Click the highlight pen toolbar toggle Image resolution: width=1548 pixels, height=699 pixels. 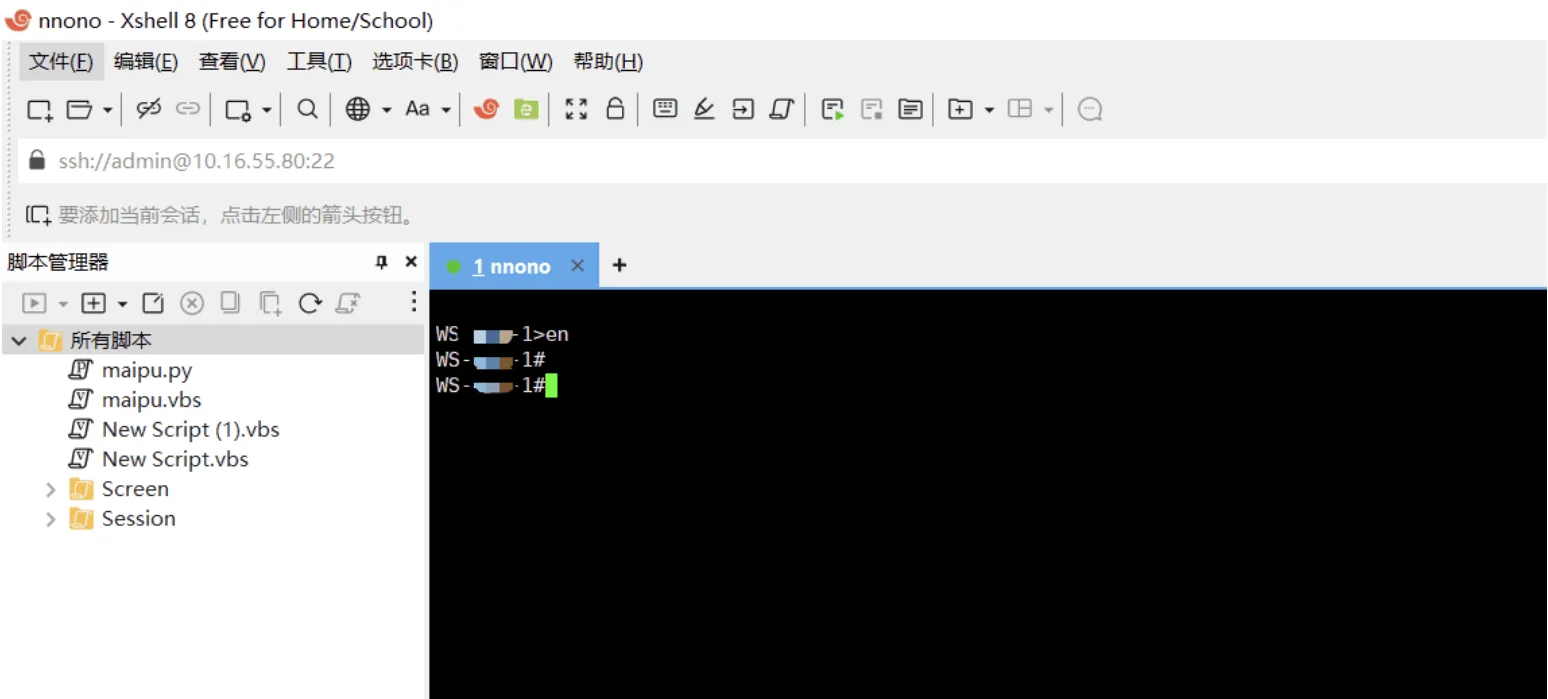coord(703,109)
